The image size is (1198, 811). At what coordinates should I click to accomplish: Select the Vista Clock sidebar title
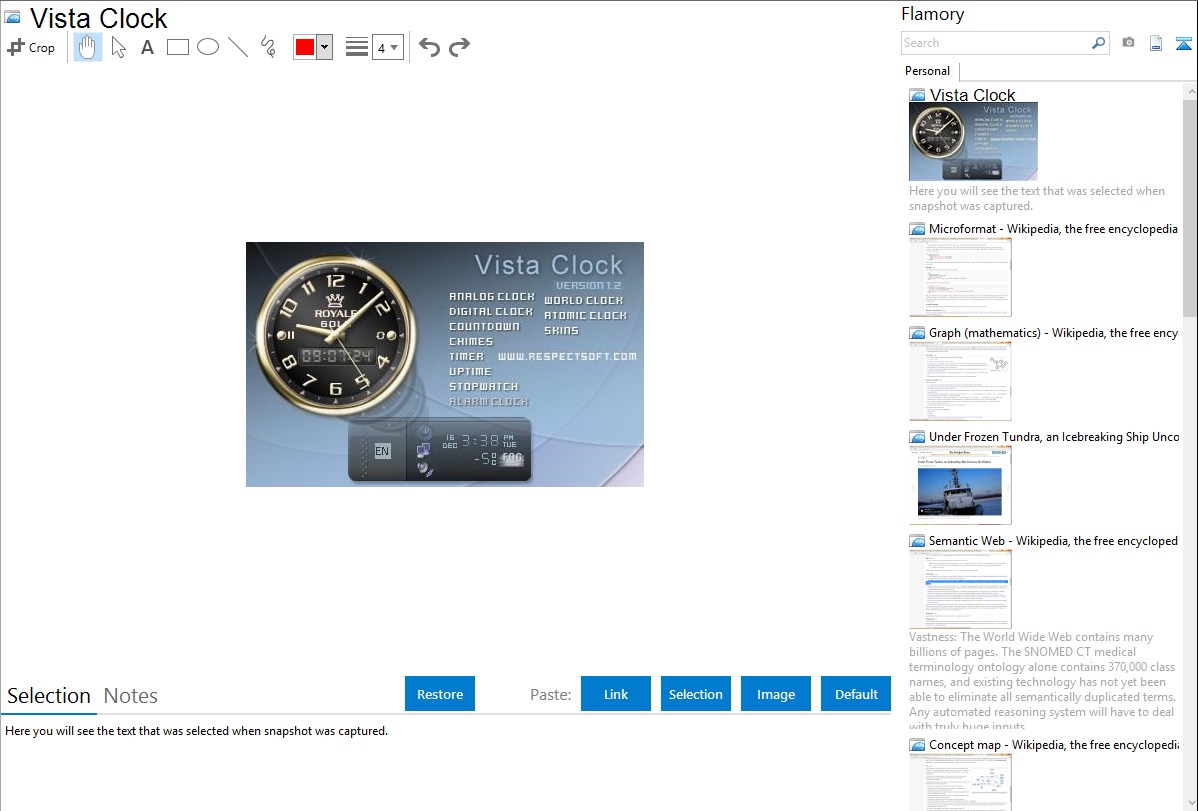pos(972,95)
